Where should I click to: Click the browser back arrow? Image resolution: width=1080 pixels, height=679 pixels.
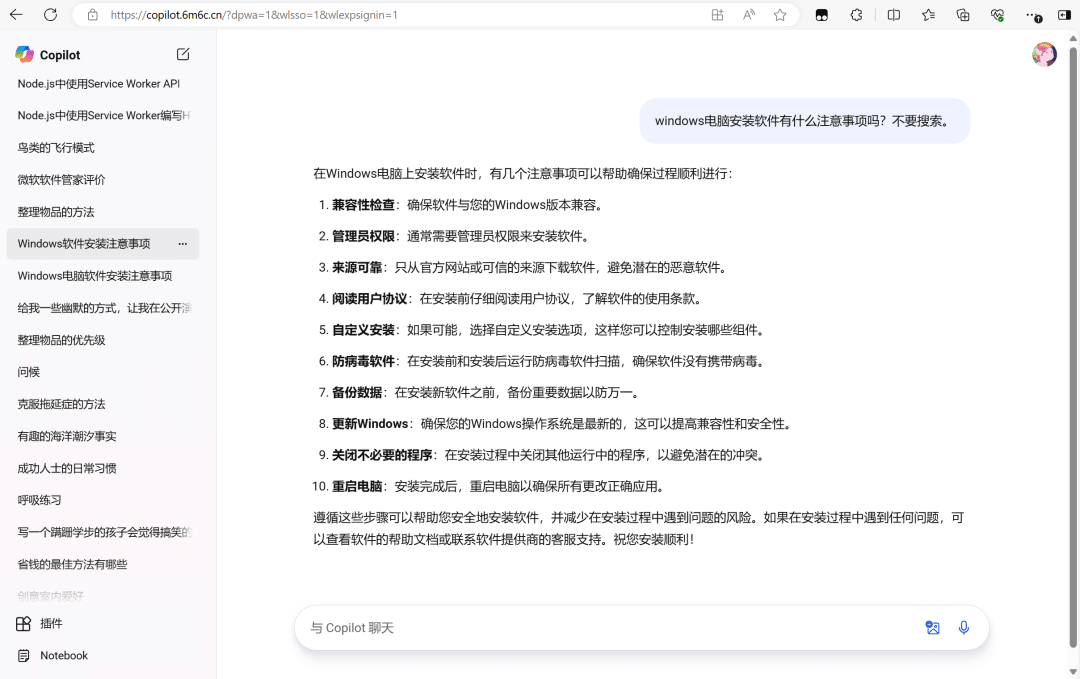click(17, 15)
